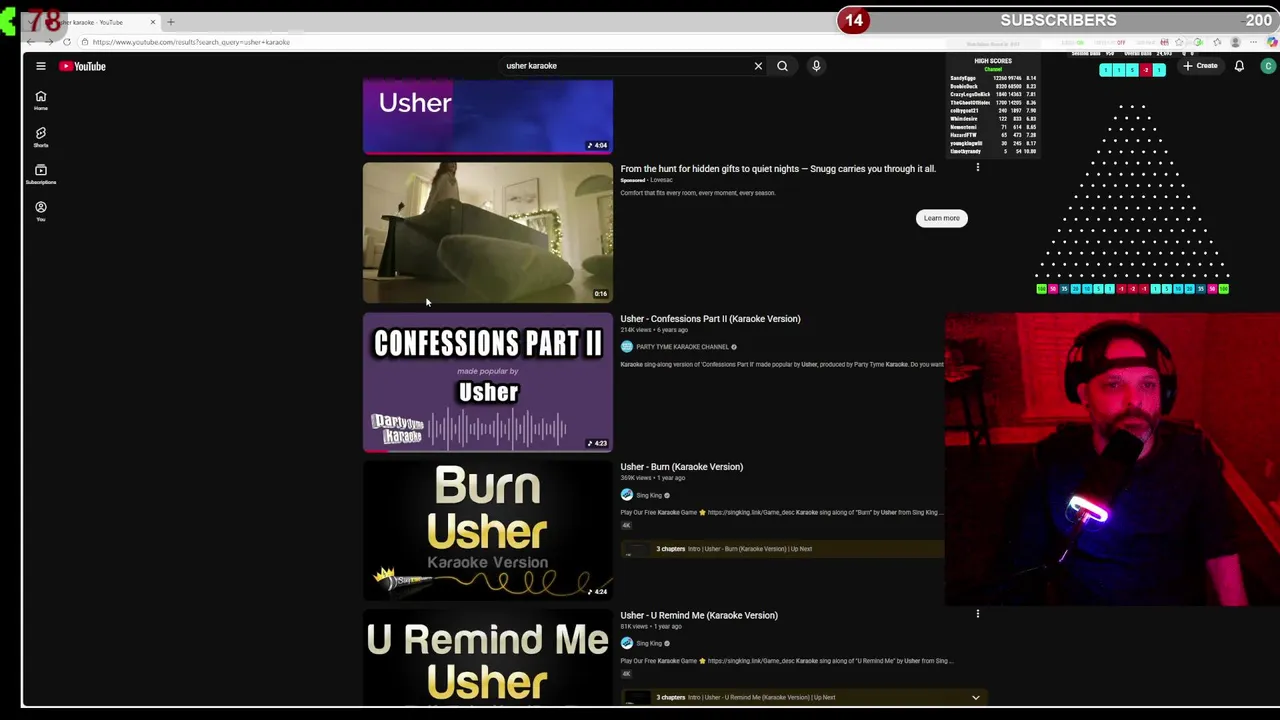Add page to favorites star icon
The height and width of the screenshot is (720, 1280).
click(x=1180, y=42)
